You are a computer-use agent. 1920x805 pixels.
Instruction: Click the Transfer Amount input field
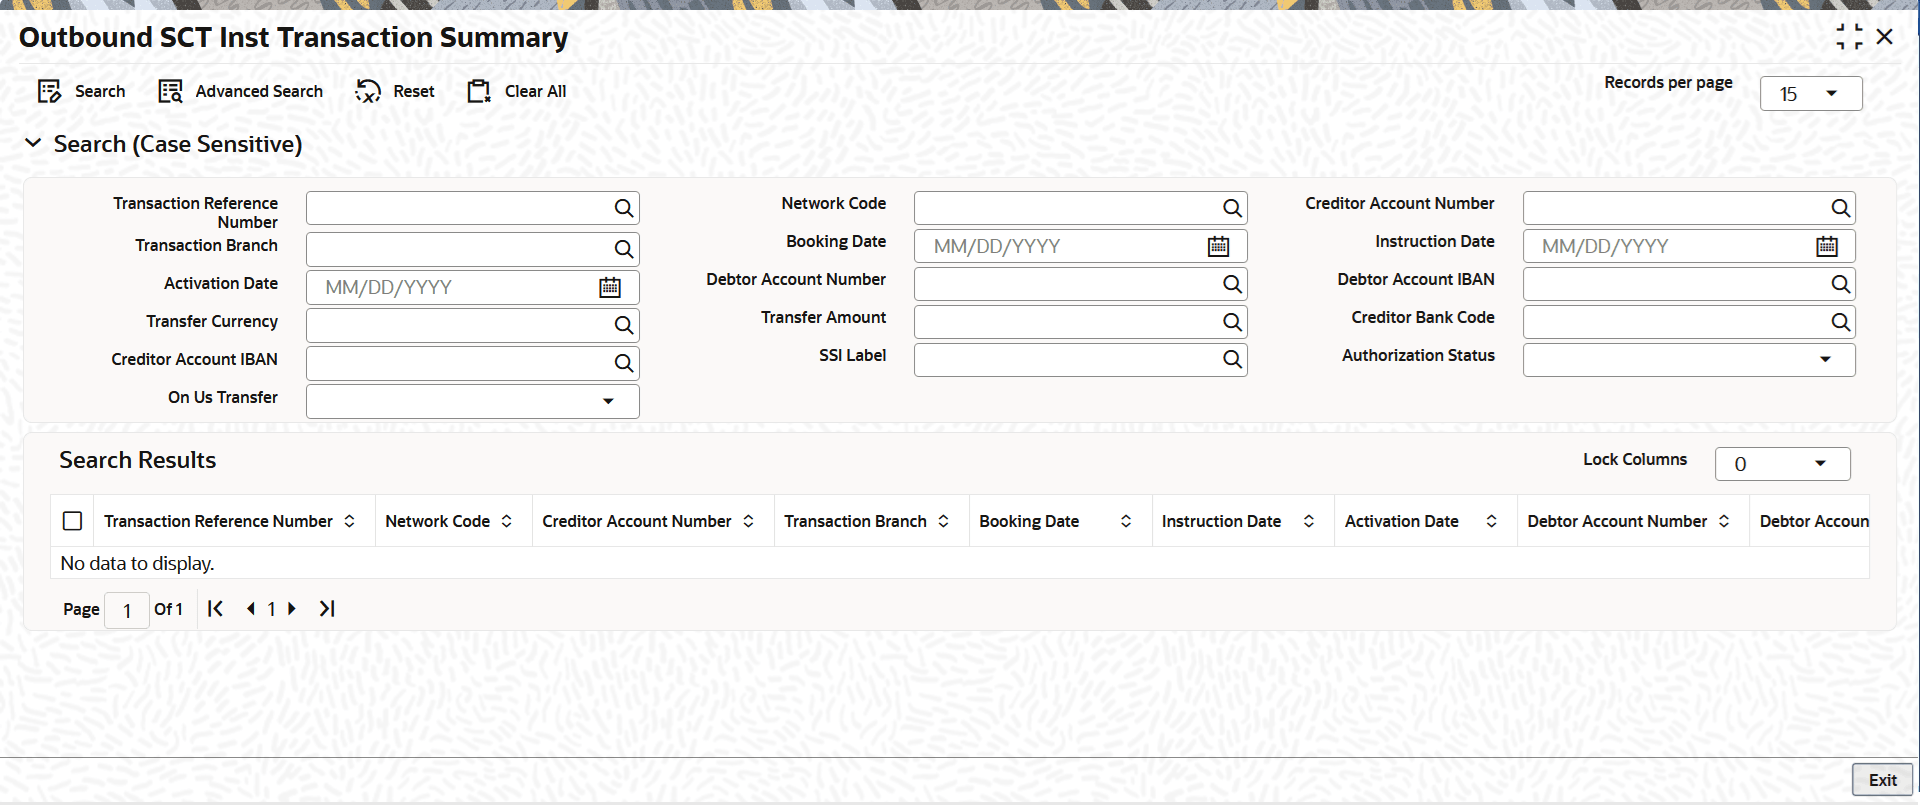tap(1081, 322)
